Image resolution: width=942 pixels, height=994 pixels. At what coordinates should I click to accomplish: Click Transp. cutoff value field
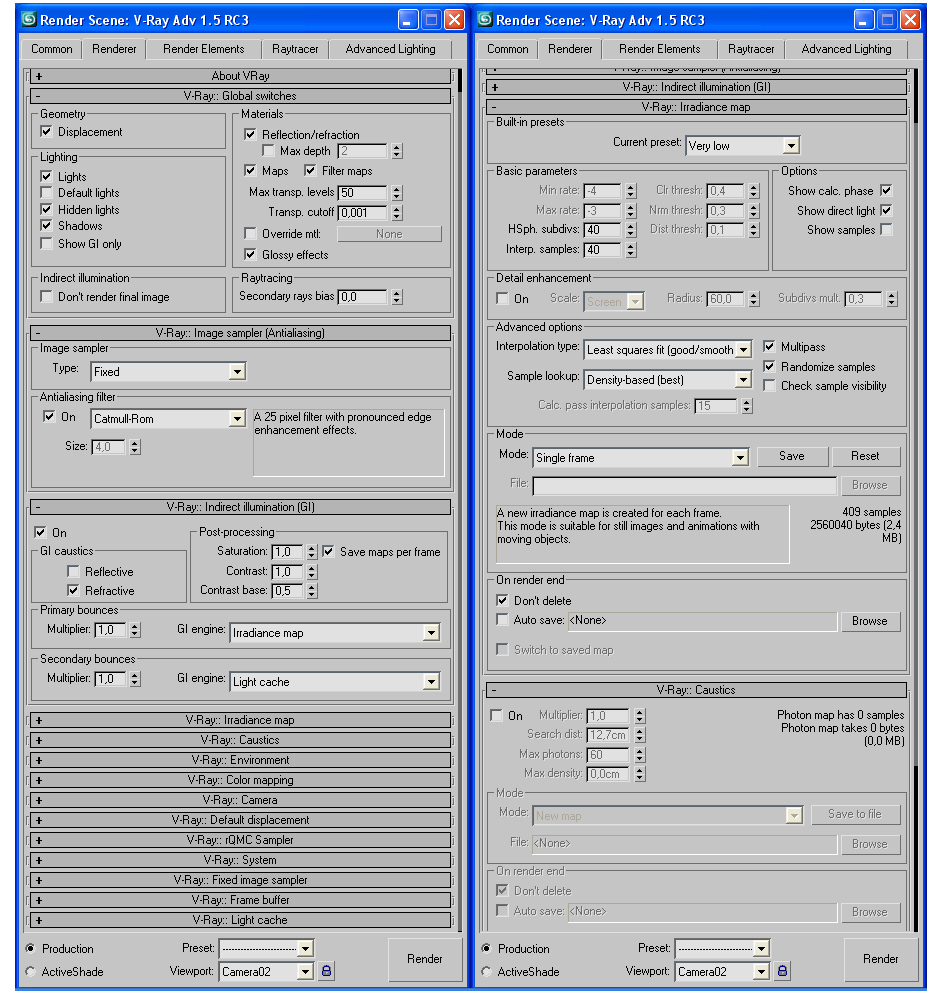(x=363, y=213)
